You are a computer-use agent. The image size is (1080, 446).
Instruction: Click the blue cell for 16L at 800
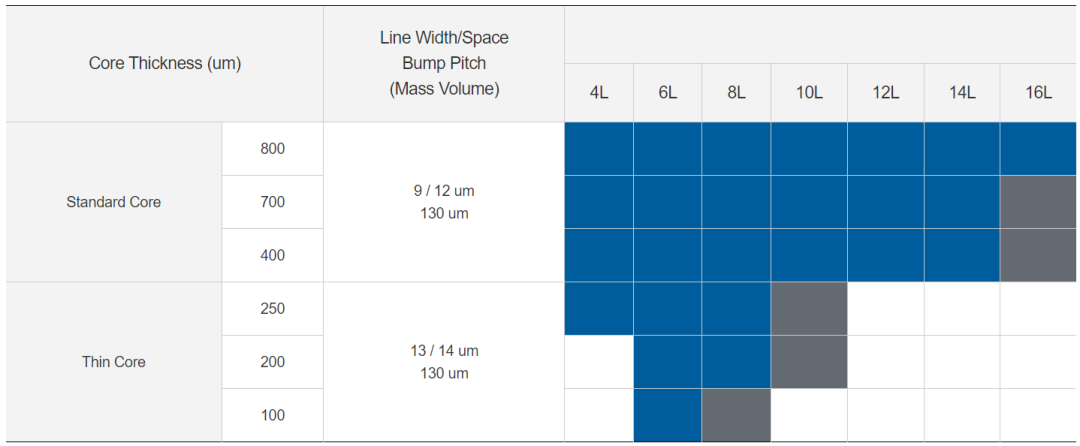tap(1039, 149)
